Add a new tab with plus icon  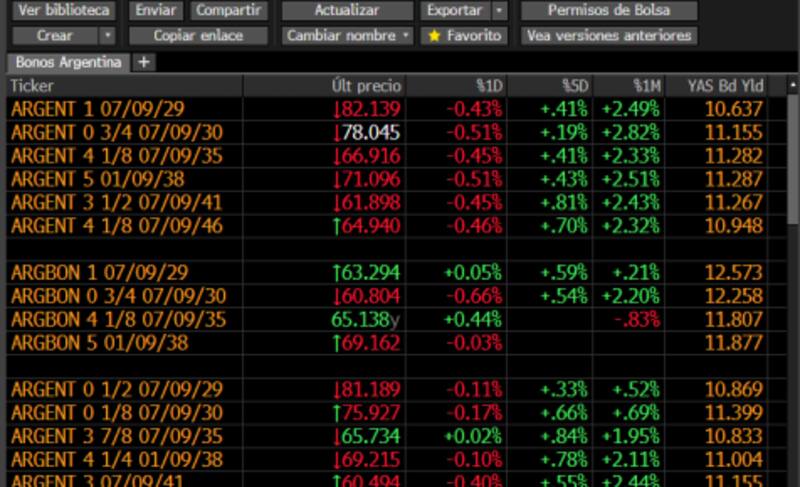click(x=144, y=62)
